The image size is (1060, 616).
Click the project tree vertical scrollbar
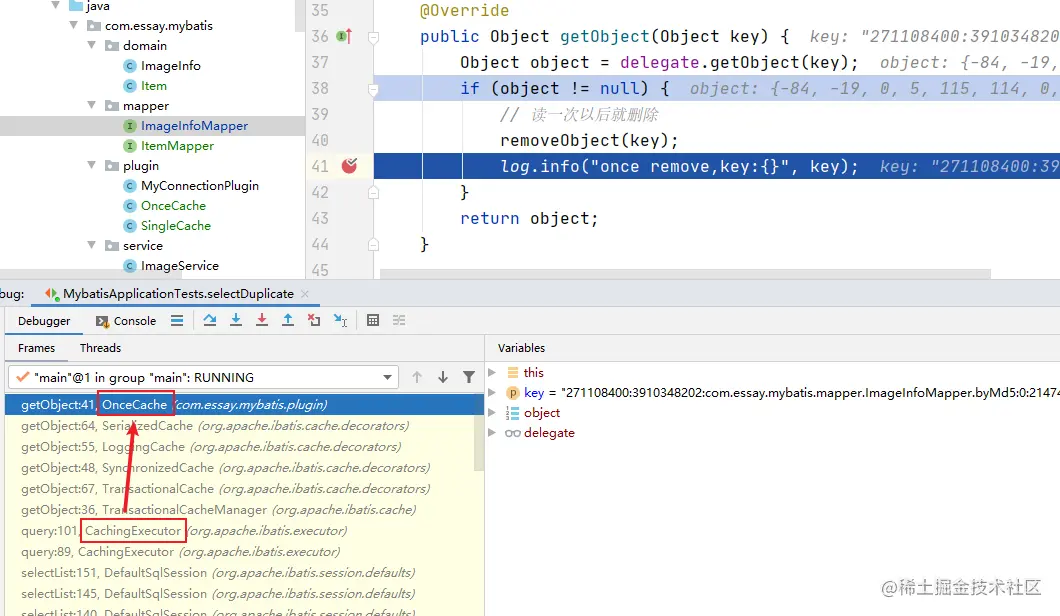(x=300, y=16)
